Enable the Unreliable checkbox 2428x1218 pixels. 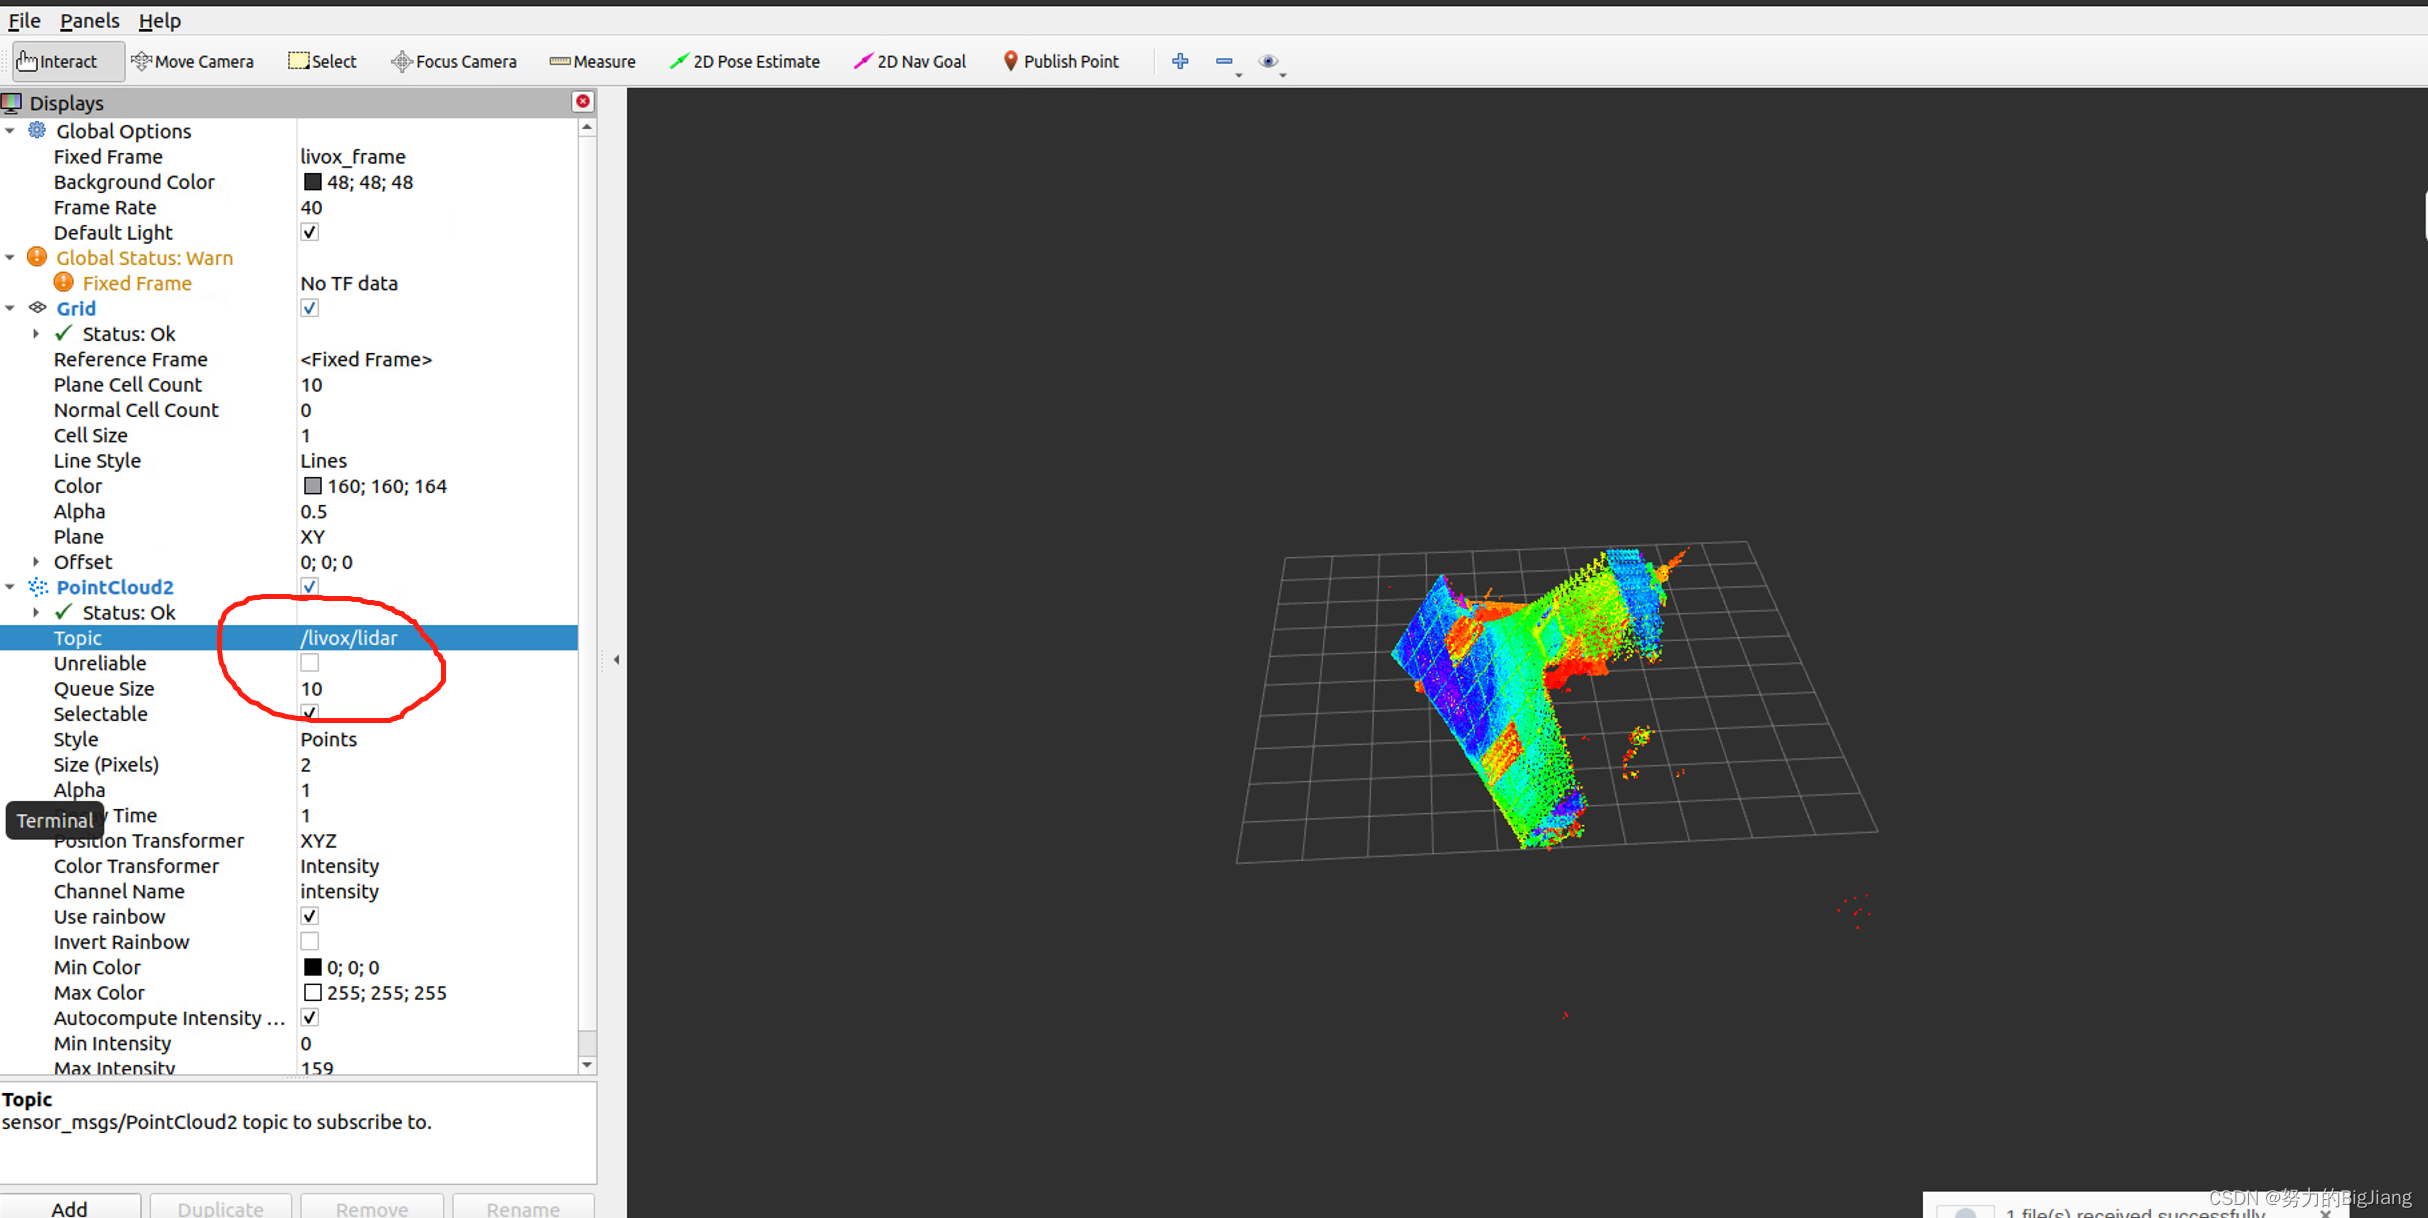310,663
